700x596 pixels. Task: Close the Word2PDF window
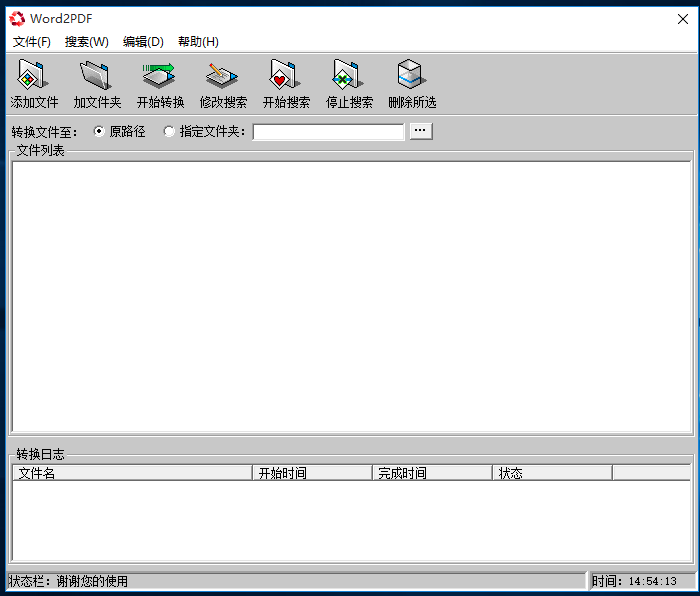[683, 19]
